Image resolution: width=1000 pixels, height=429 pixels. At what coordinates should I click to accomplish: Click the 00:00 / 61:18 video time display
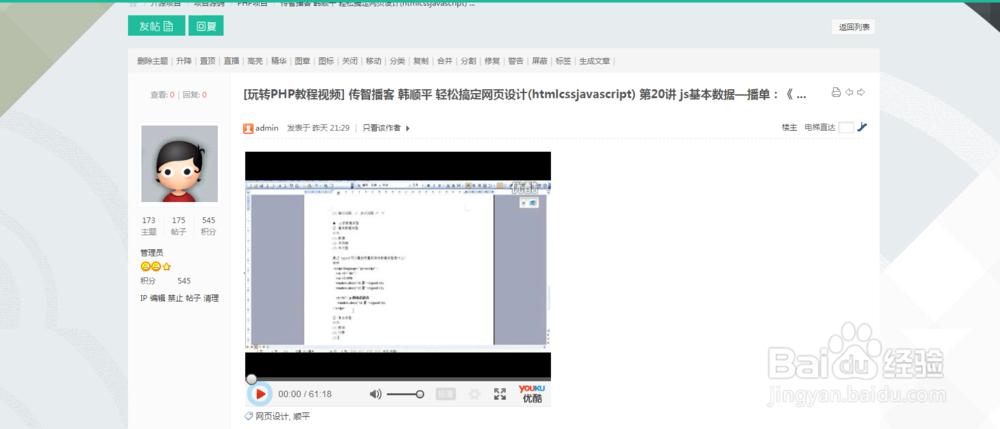(305, 394)
